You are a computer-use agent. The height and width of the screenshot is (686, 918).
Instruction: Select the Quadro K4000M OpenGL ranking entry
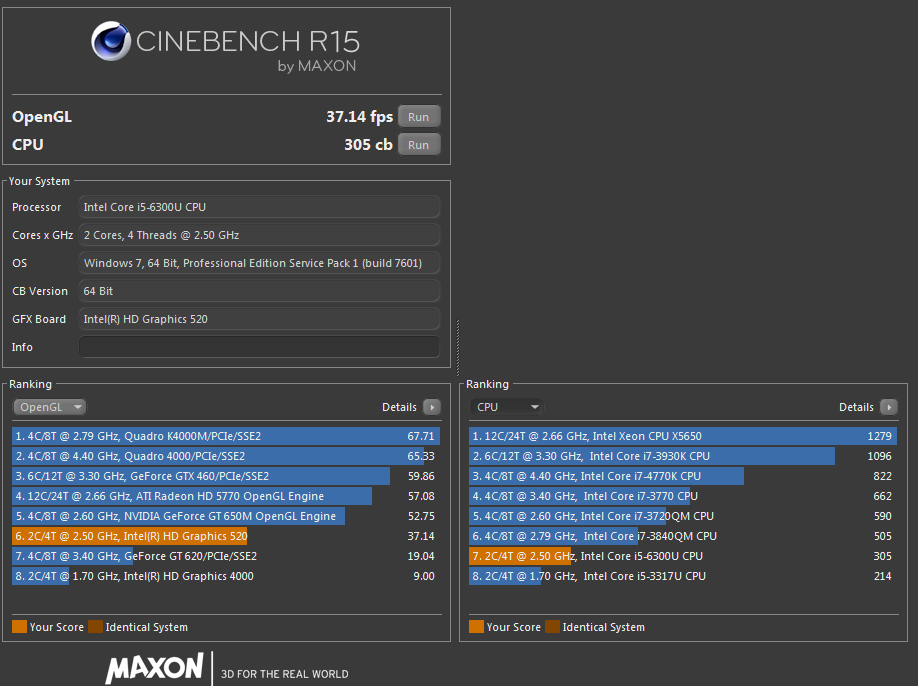click(x=226, y=436)
